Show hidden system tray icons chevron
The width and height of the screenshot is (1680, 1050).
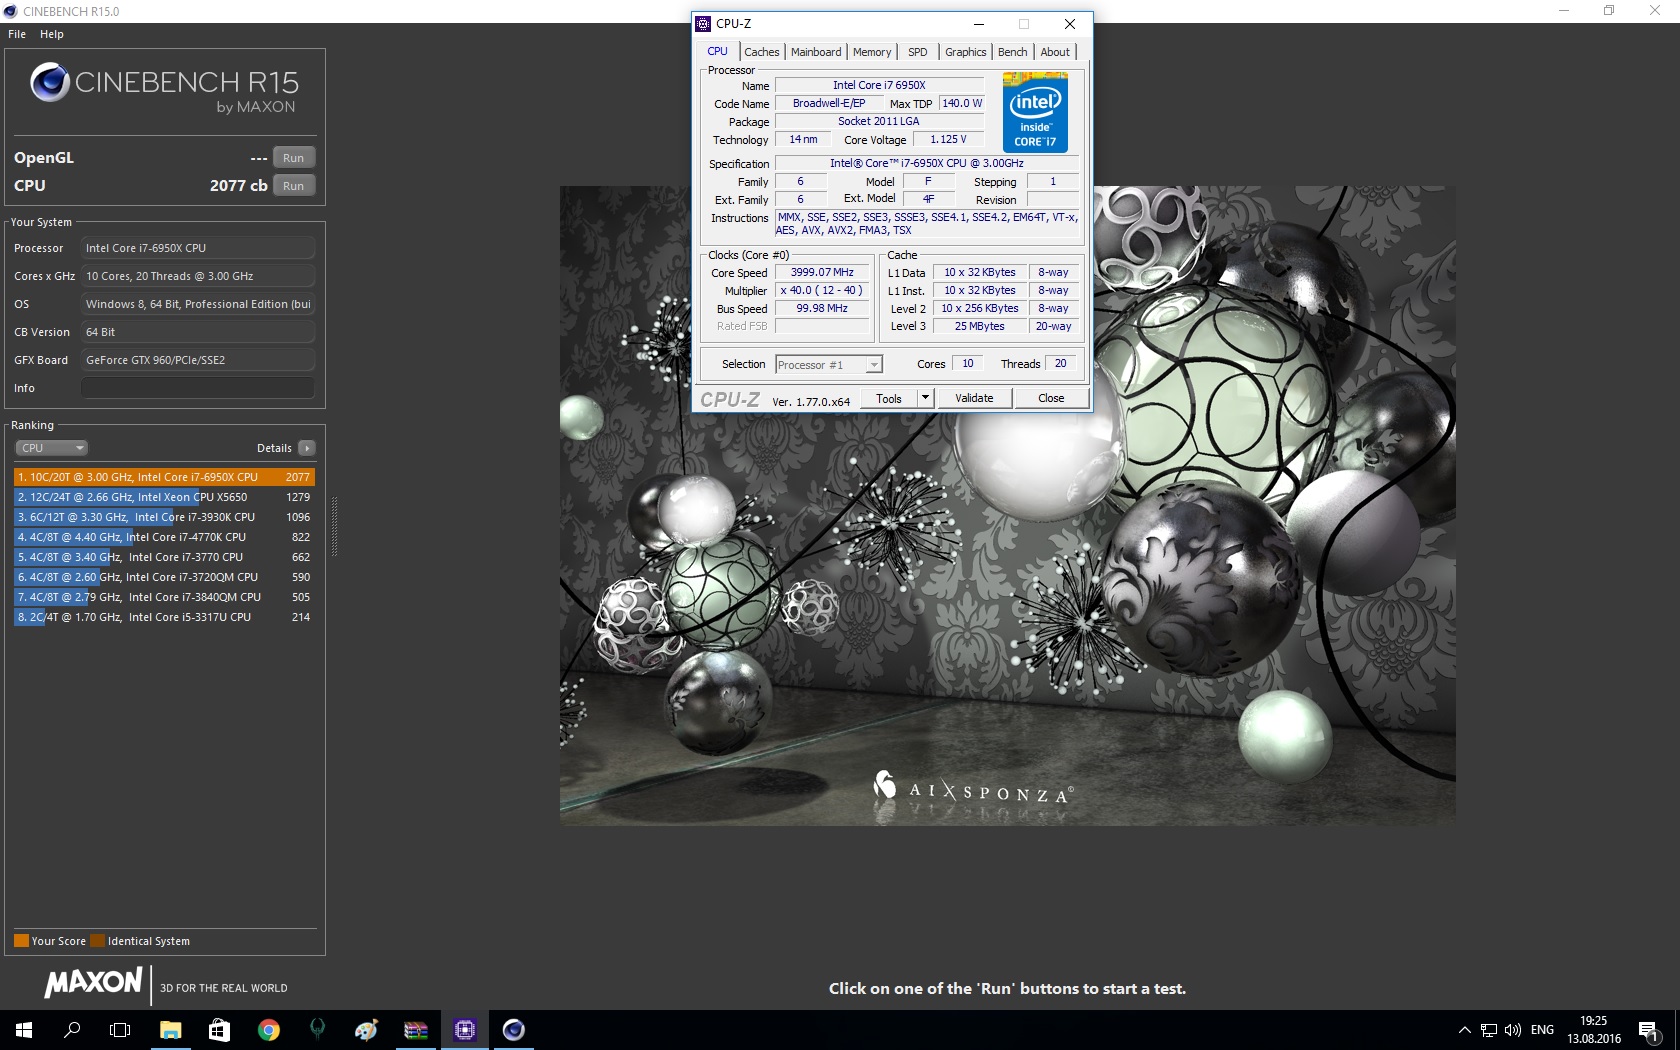(x=1464, y=1030)
